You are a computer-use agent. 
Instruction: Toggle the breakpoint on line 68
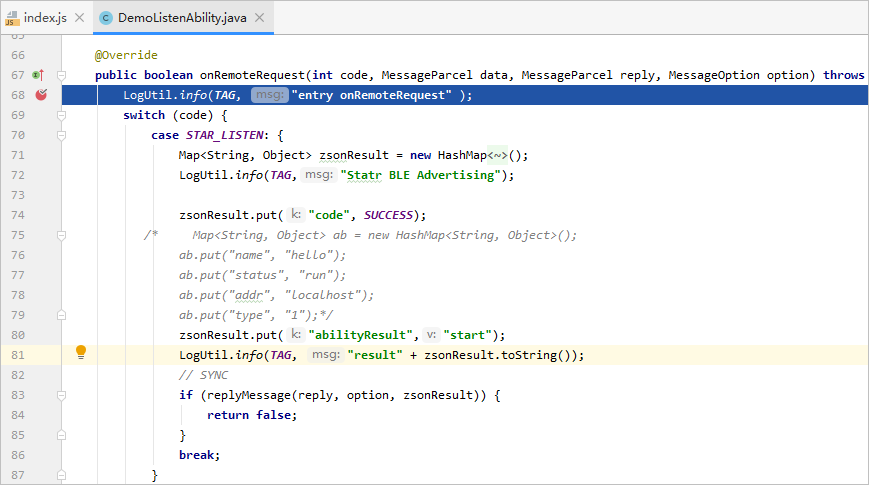41,95
